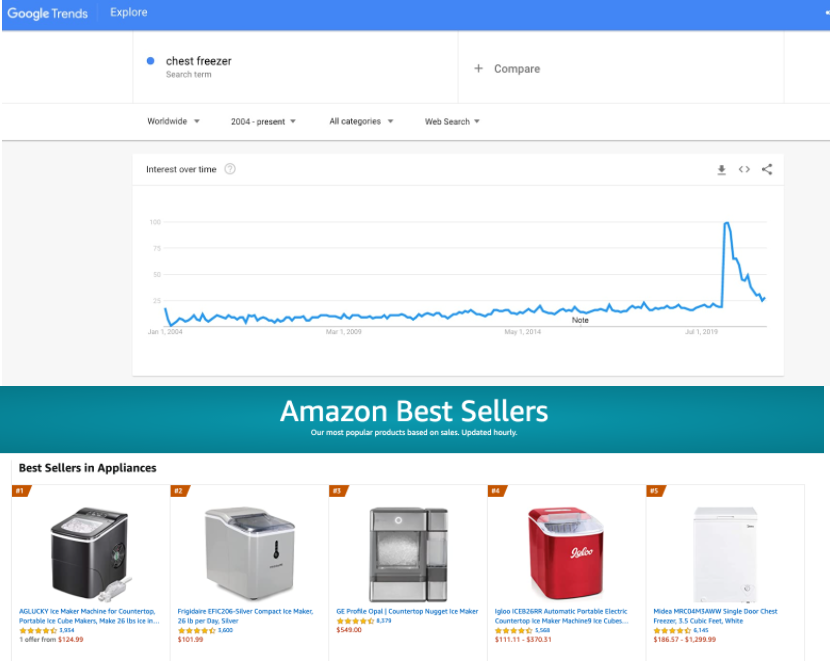Open the AGLUCKY Ice Maker Machine product link
Screen dimensions: 830x664
(89, 616)
